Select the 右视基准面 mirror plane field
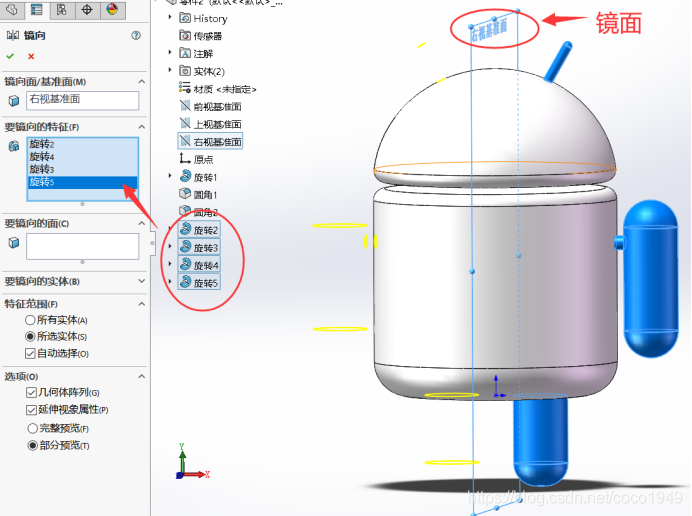Image resolution: width=692 pixels, height=516 pixels. pyautogui.click(x=83, y=100)
